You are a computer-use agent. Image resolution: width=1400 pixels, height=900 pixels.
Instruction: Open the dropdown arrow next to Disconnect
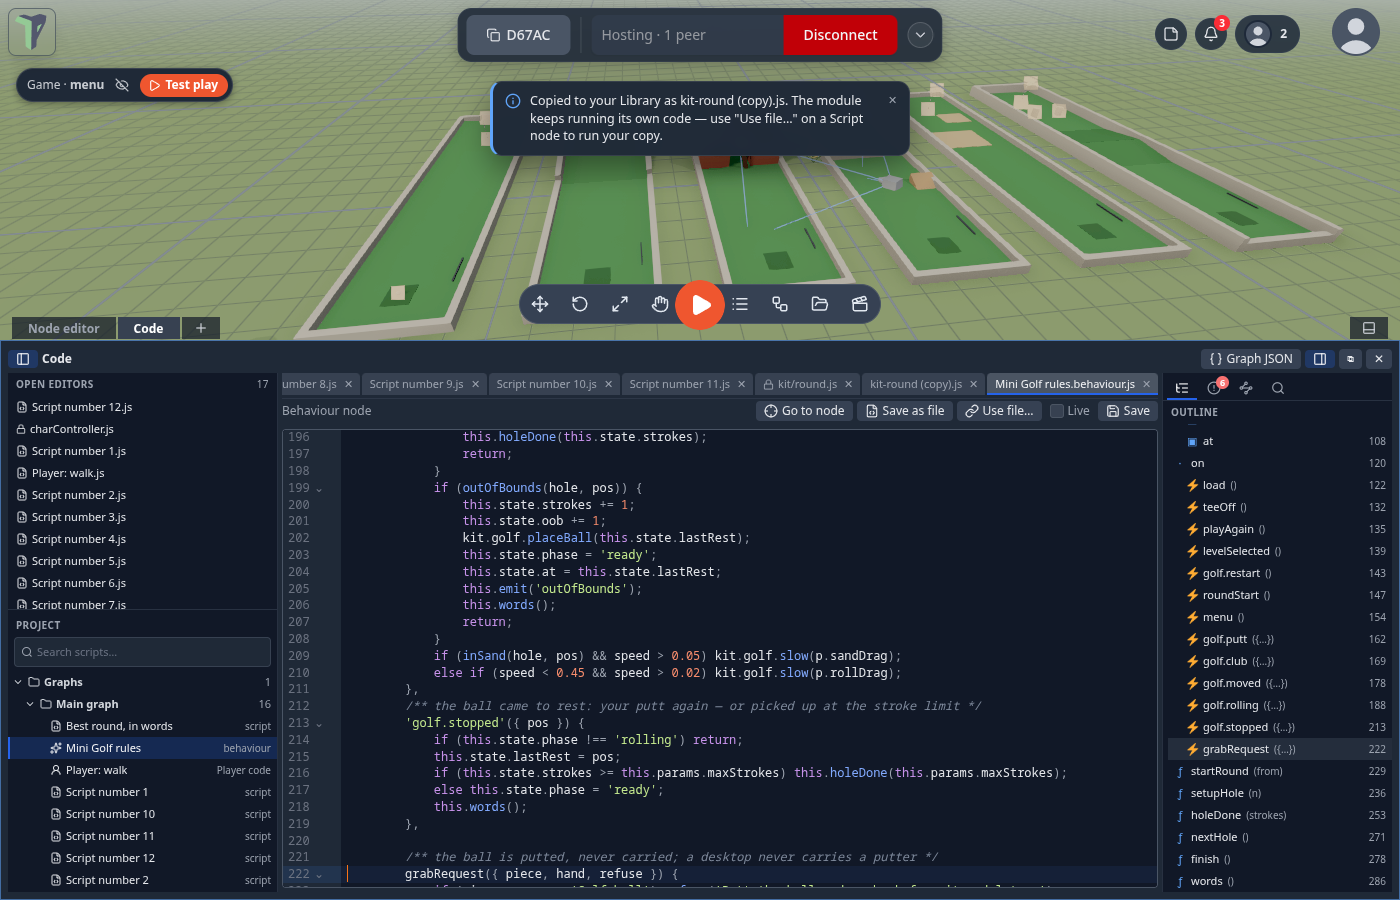point(920,35)
